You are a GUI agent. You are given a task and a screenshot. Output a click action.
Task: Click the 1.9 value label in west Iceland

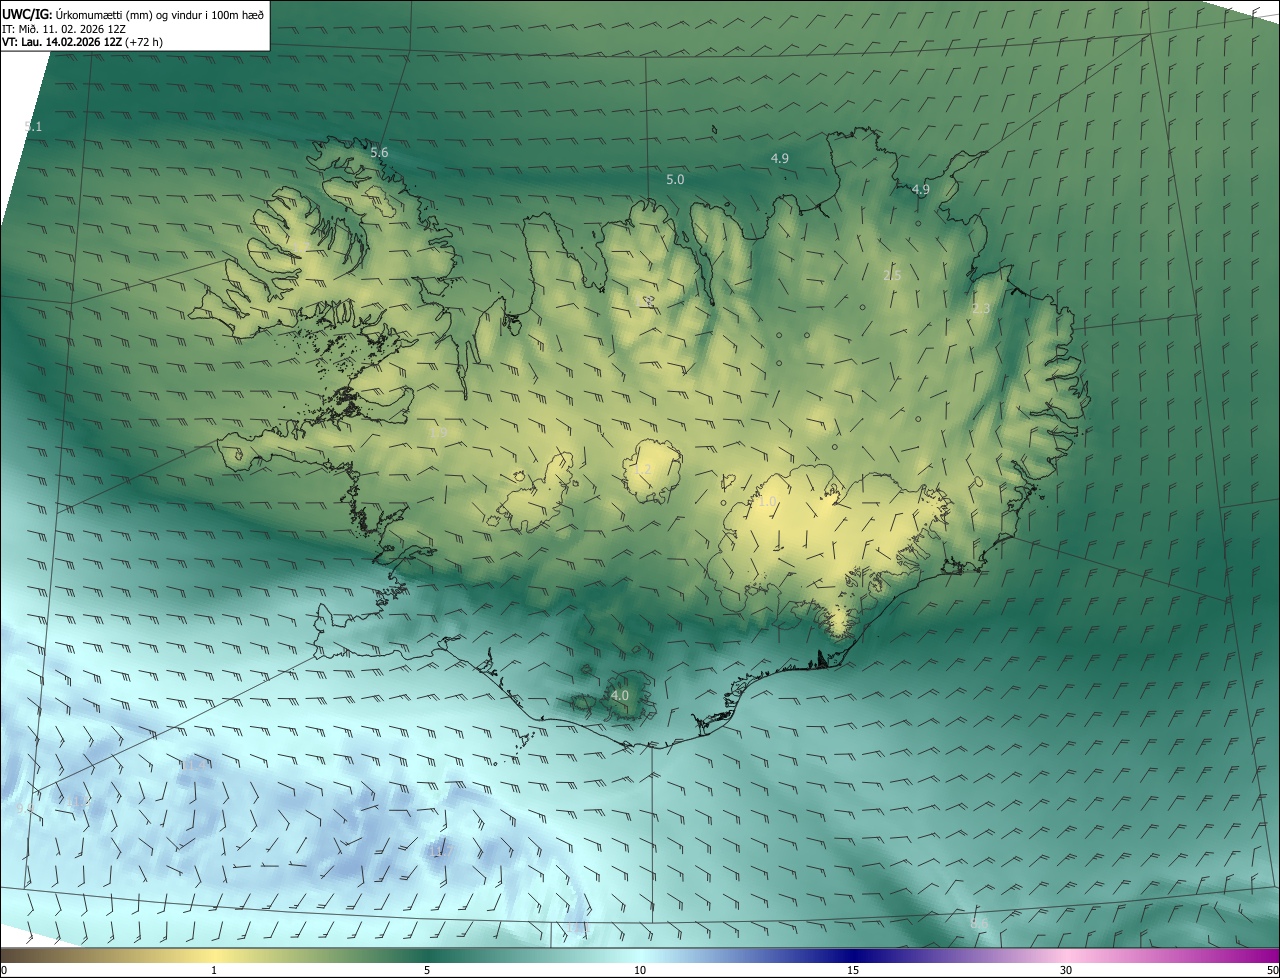(439, 432)
